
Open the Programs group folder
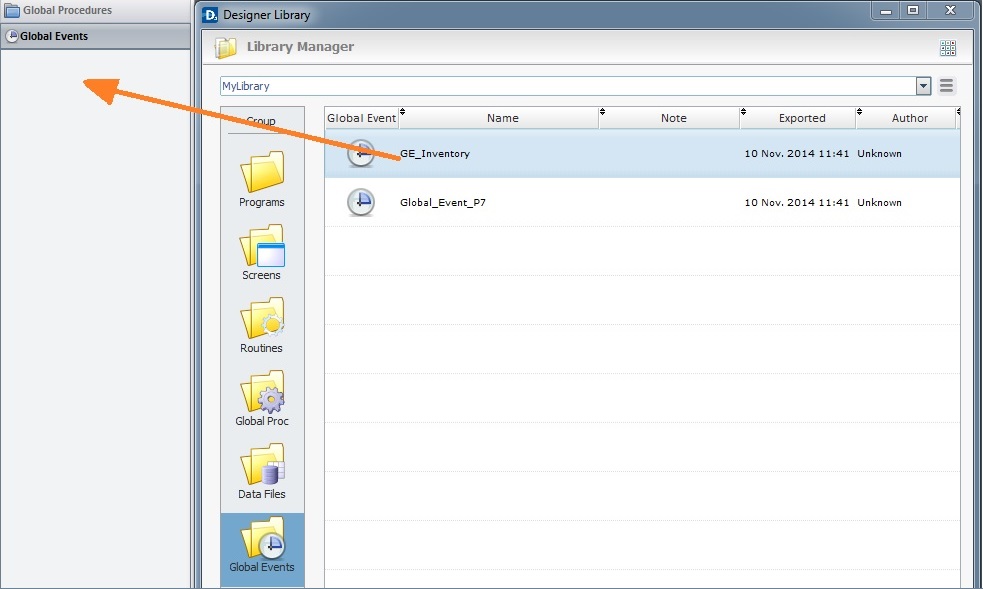[x=262, y=179]
